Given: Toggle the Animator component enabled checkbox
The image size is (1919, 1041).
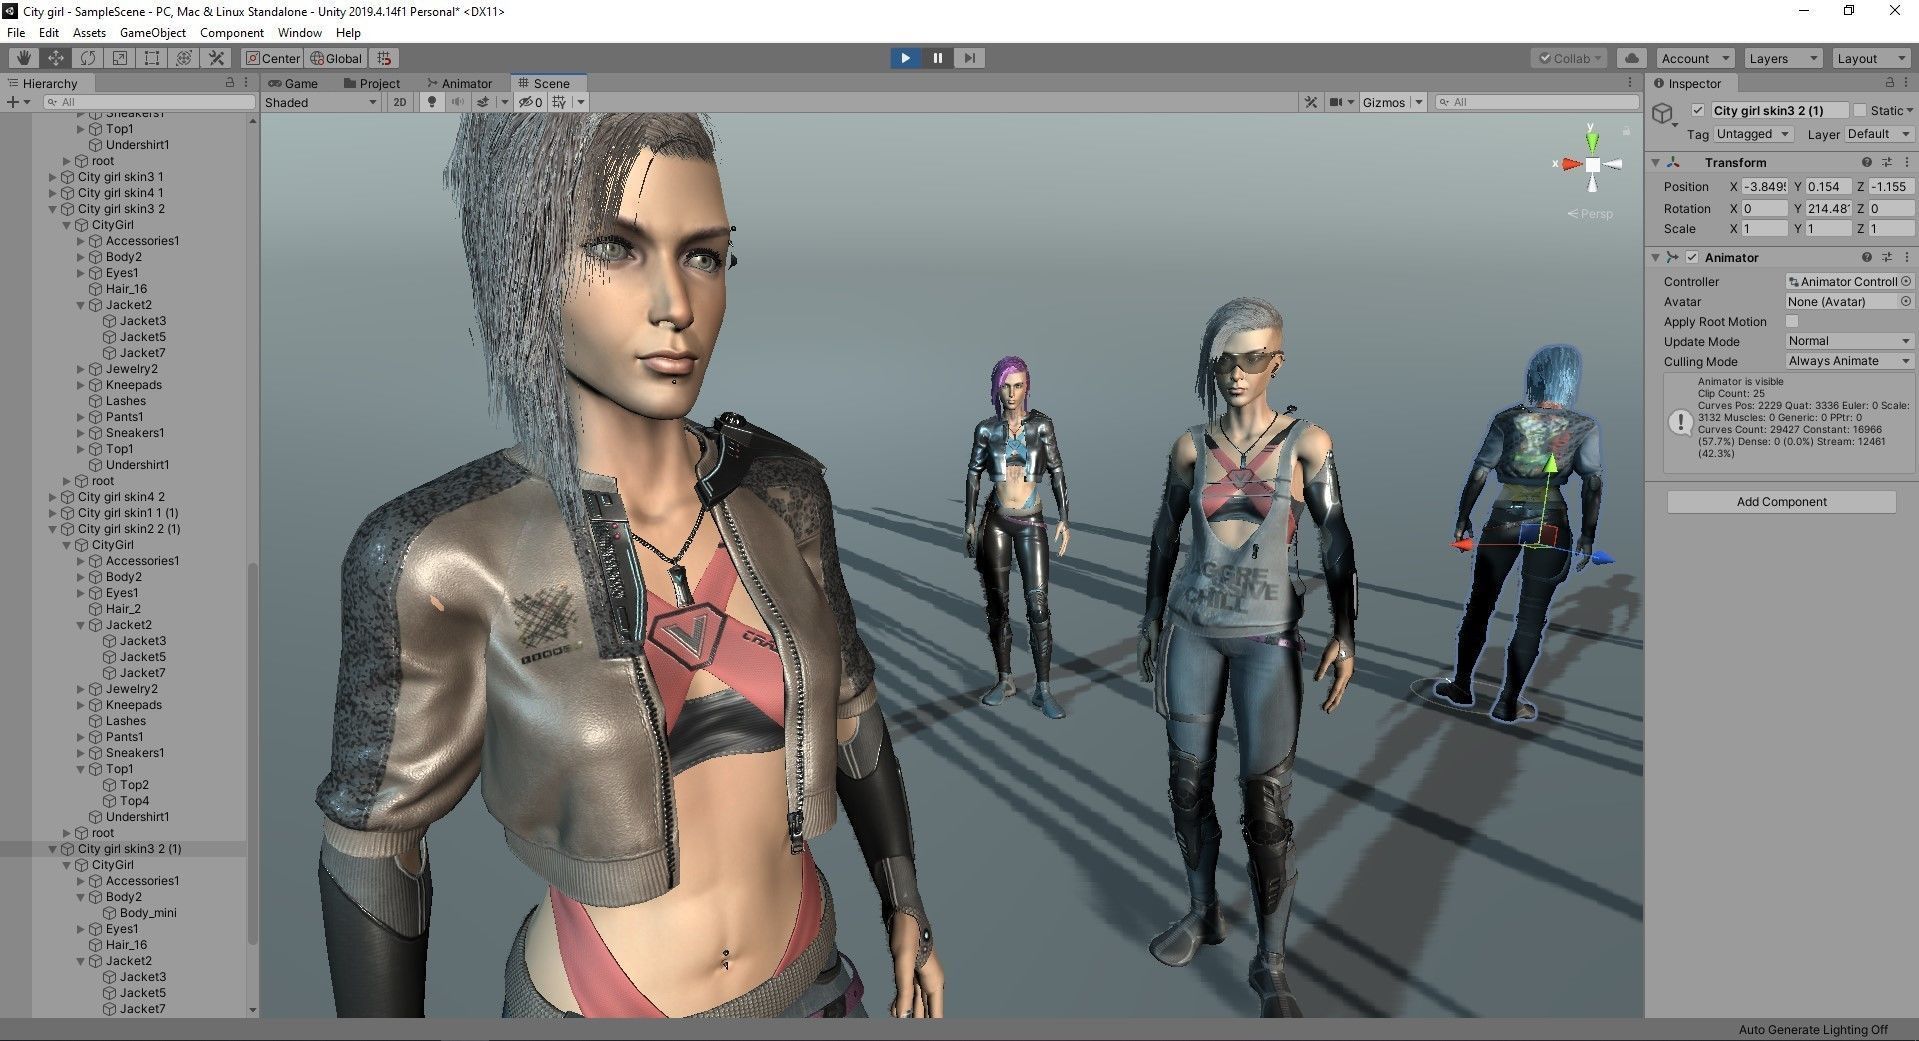Looking at the screenshot, I should pos(1692,257).
